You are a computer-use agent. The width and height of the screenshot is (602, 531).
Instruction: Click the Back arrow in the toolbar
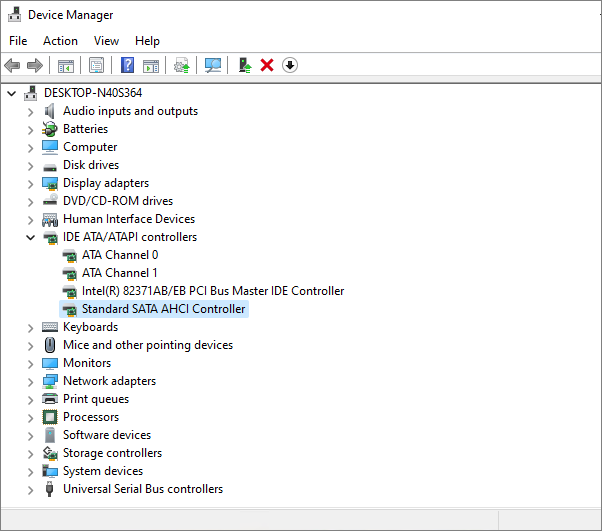pos(12,65)
